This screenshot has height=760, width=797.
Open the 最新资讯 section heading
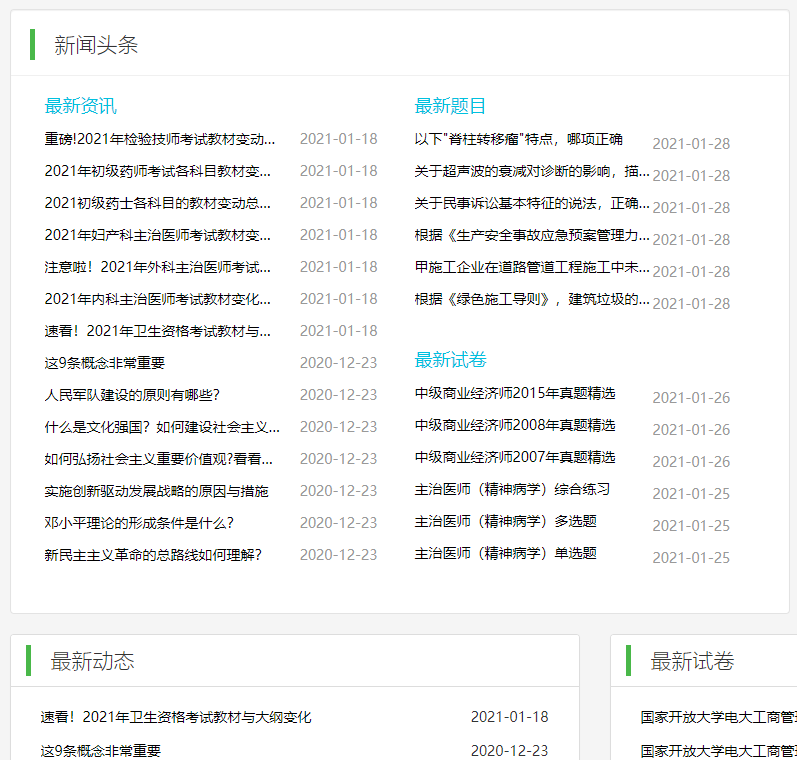click(80, 106)
